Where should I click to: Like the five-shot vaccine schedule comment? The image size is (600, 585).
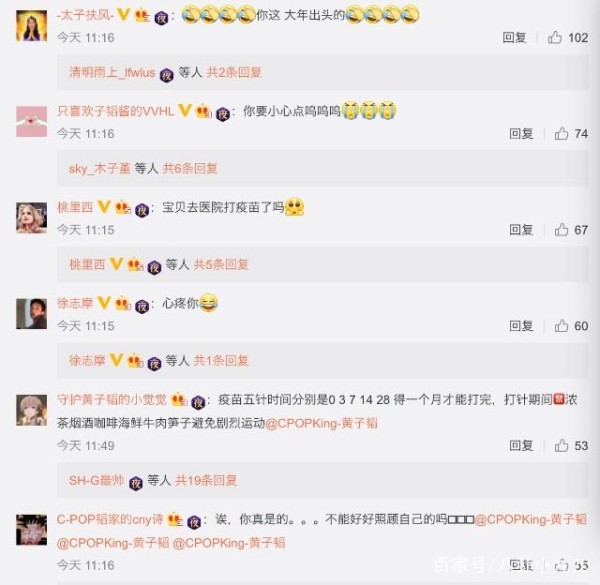click(561, 445)
